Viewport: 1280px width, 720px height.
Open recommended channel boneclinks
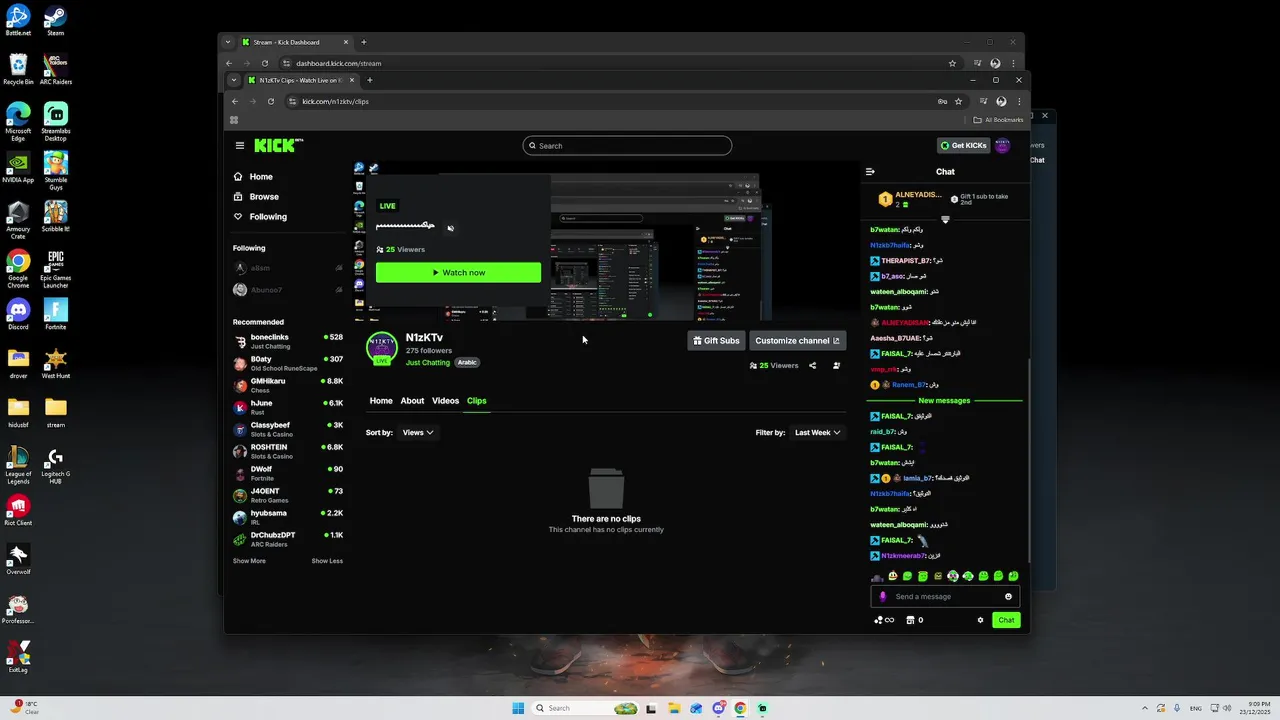pyautogui.click(x=288, y=342)
